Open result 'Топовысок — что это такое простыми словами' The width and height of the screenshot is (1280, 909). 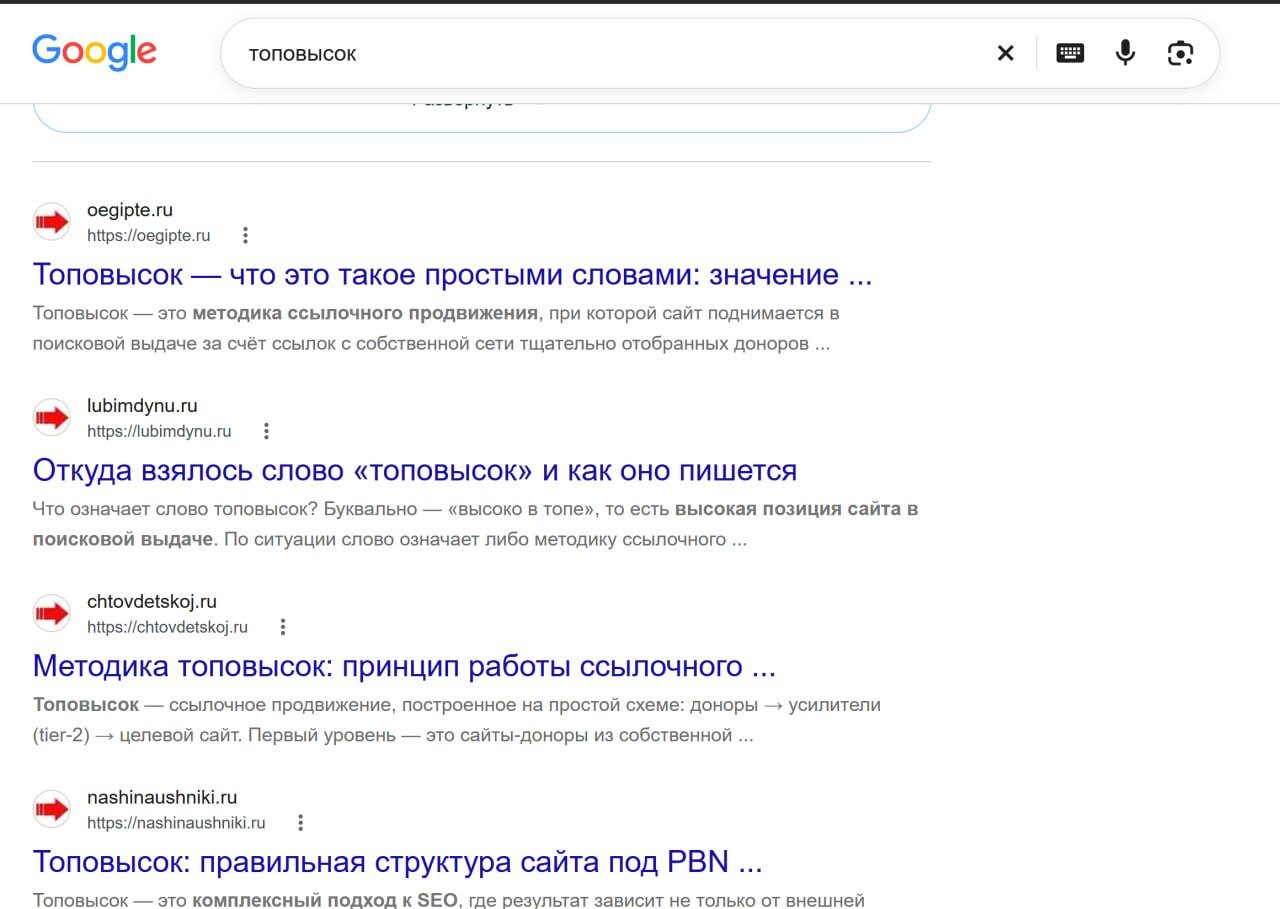[452, 274]
